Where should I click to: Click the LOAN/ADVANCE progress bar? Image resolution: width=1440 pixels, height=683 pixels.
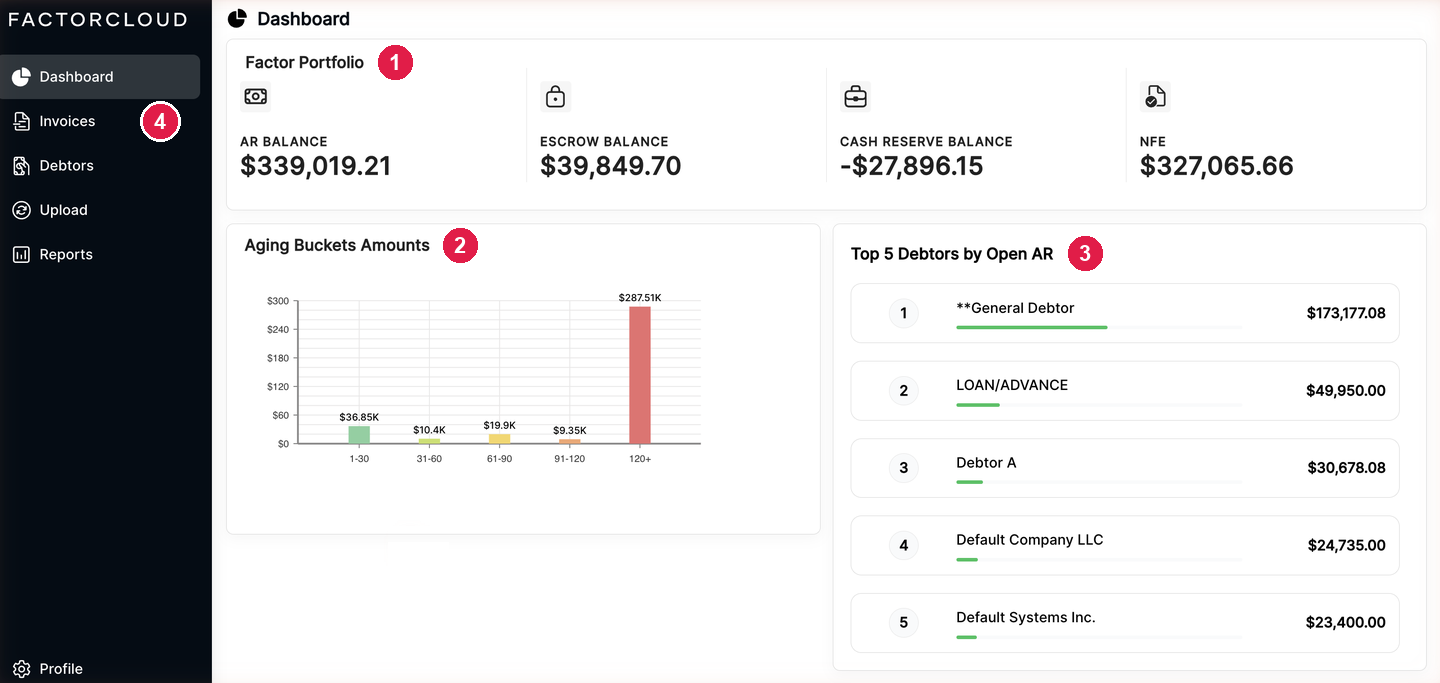pos(1099,405)
